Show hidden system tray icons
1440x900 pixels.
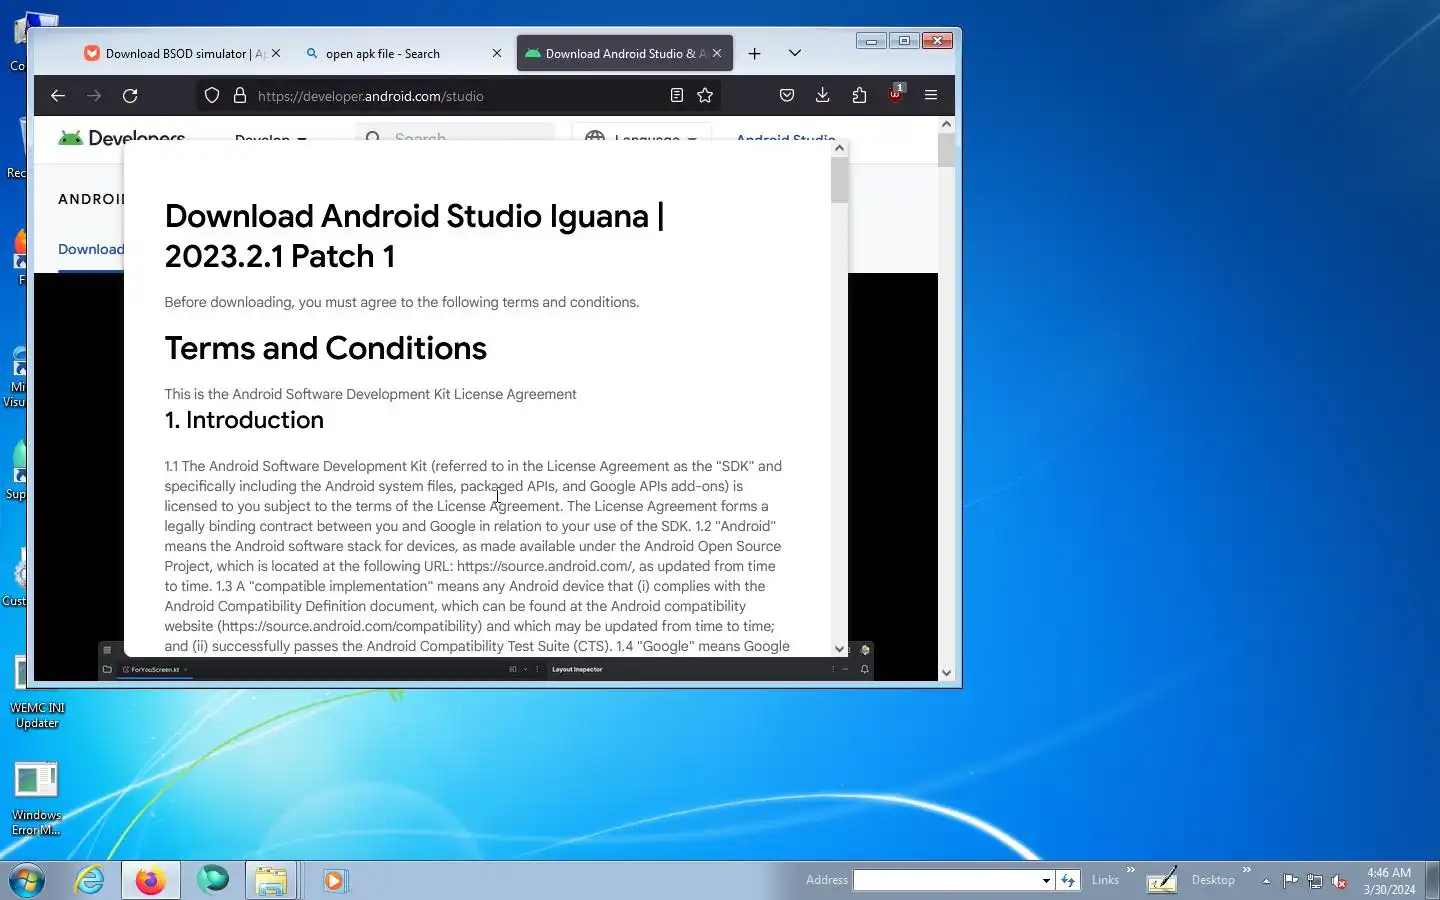(1266, 881)
